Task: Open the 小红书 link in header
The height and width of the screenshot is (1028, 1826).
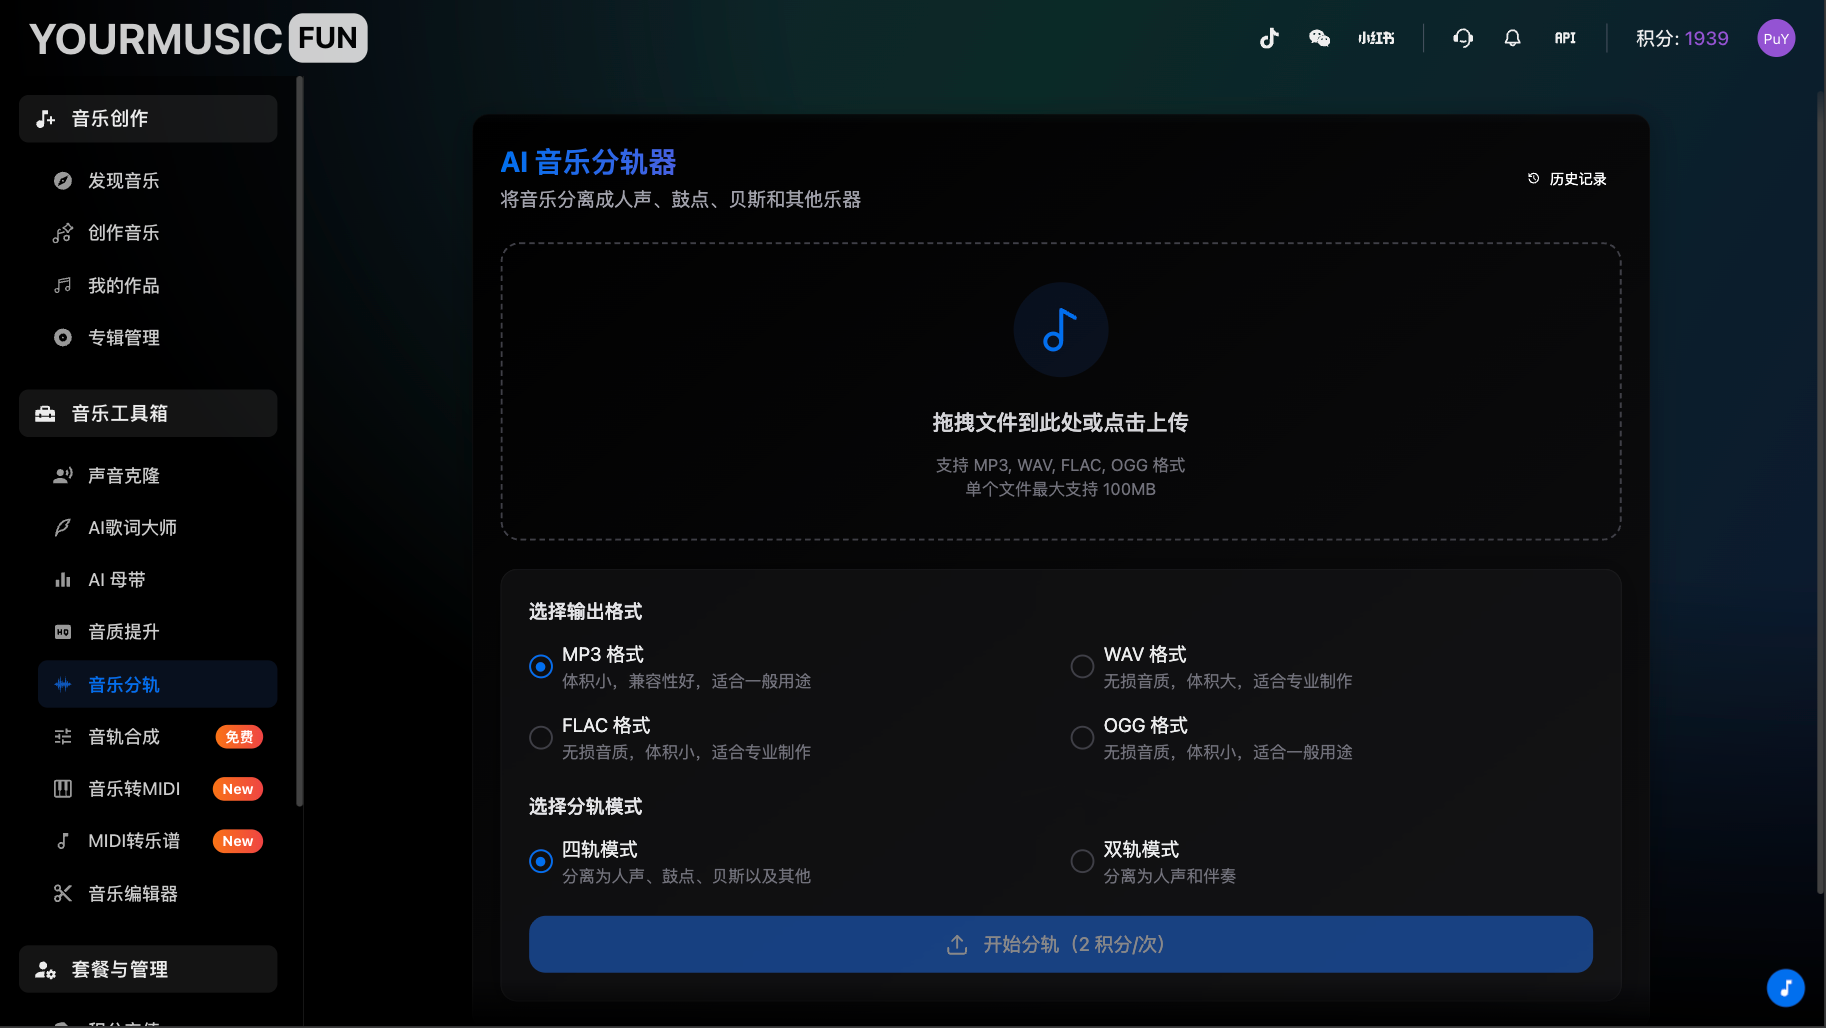Action: point(1376,38)
